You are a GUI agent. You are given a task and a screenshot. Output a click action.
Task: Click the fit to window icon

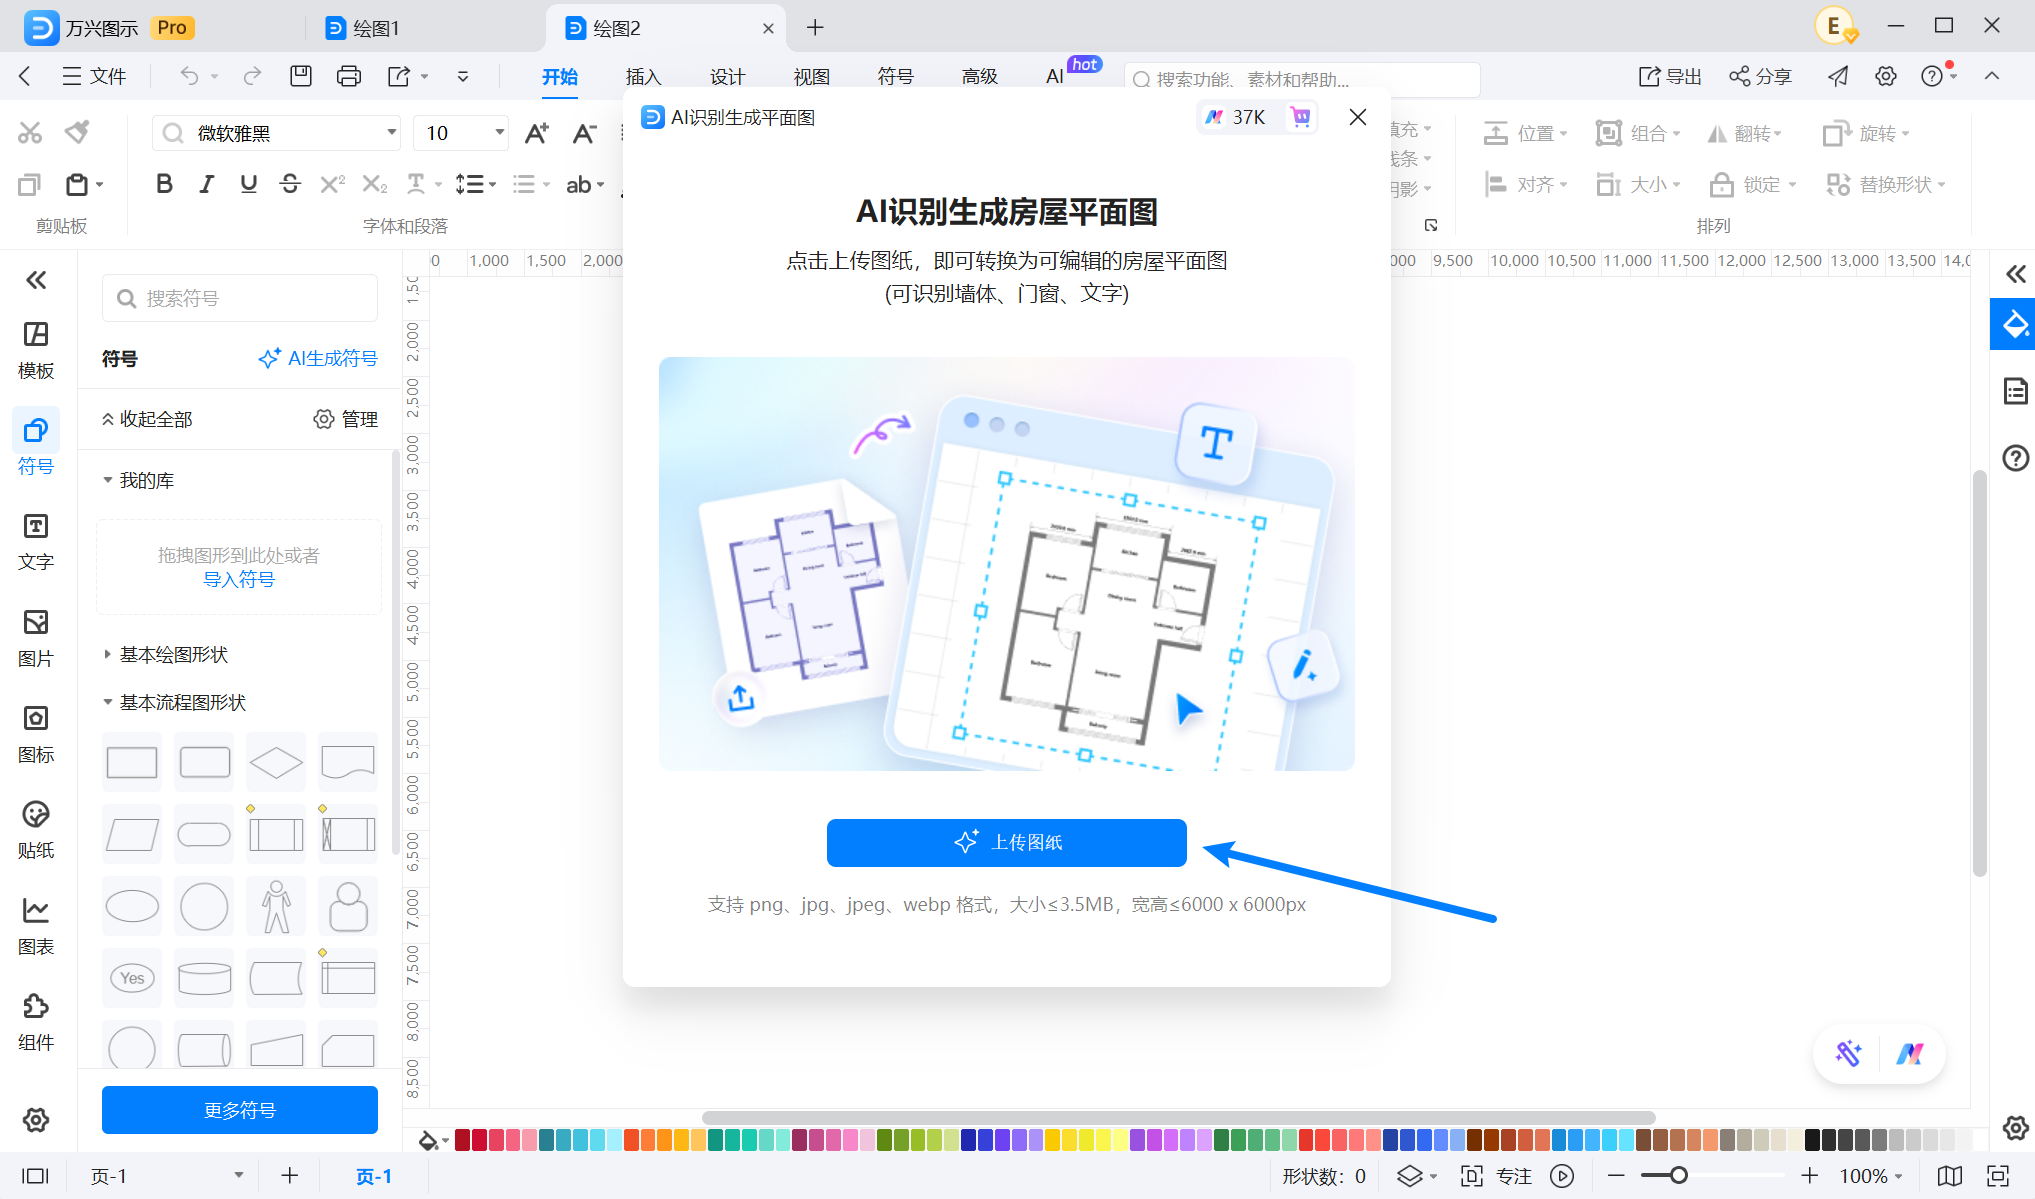tap(1998, 1176)
